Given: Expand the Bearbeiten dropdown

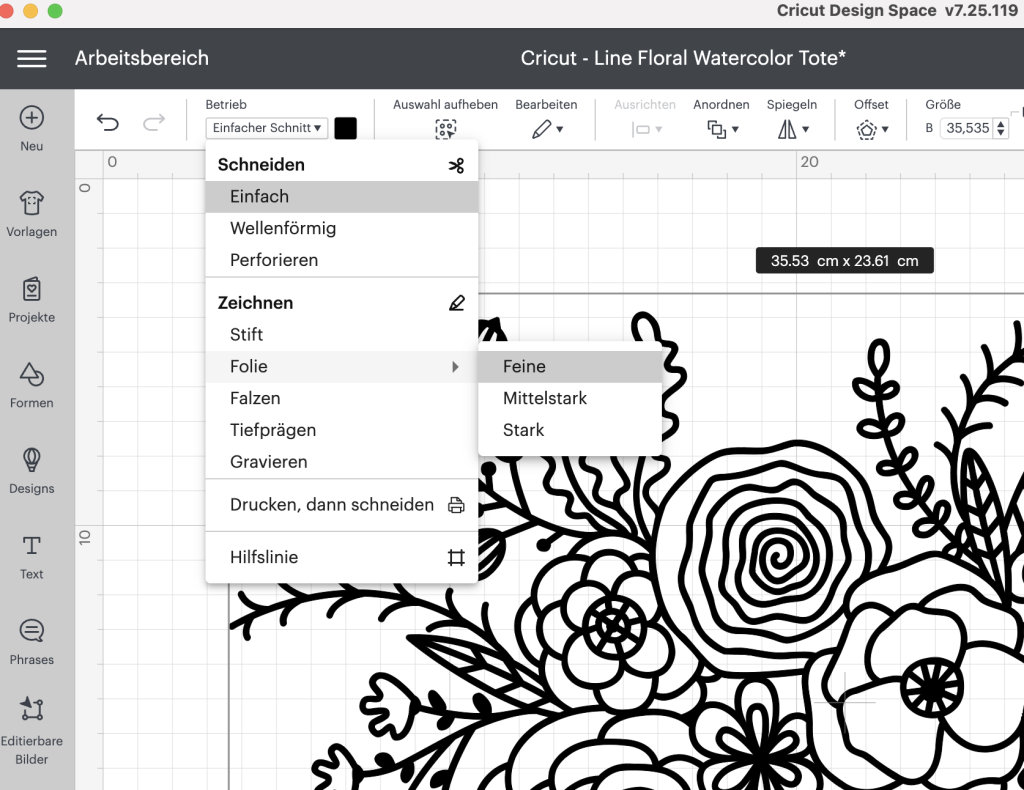Looking at the screenshot, I should [546, 129].
